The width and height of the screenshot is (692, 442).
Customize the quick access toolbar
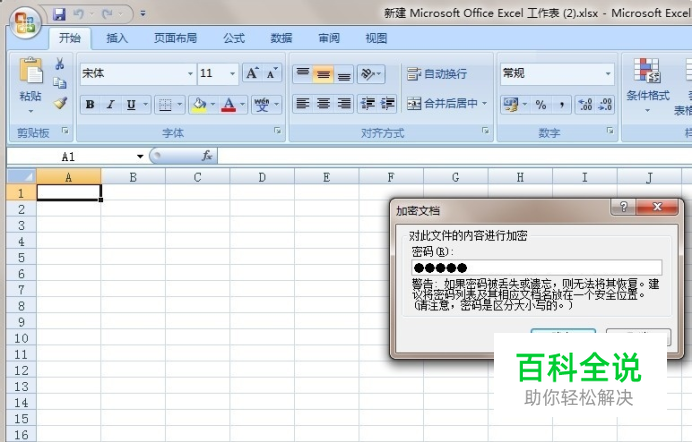143,14
